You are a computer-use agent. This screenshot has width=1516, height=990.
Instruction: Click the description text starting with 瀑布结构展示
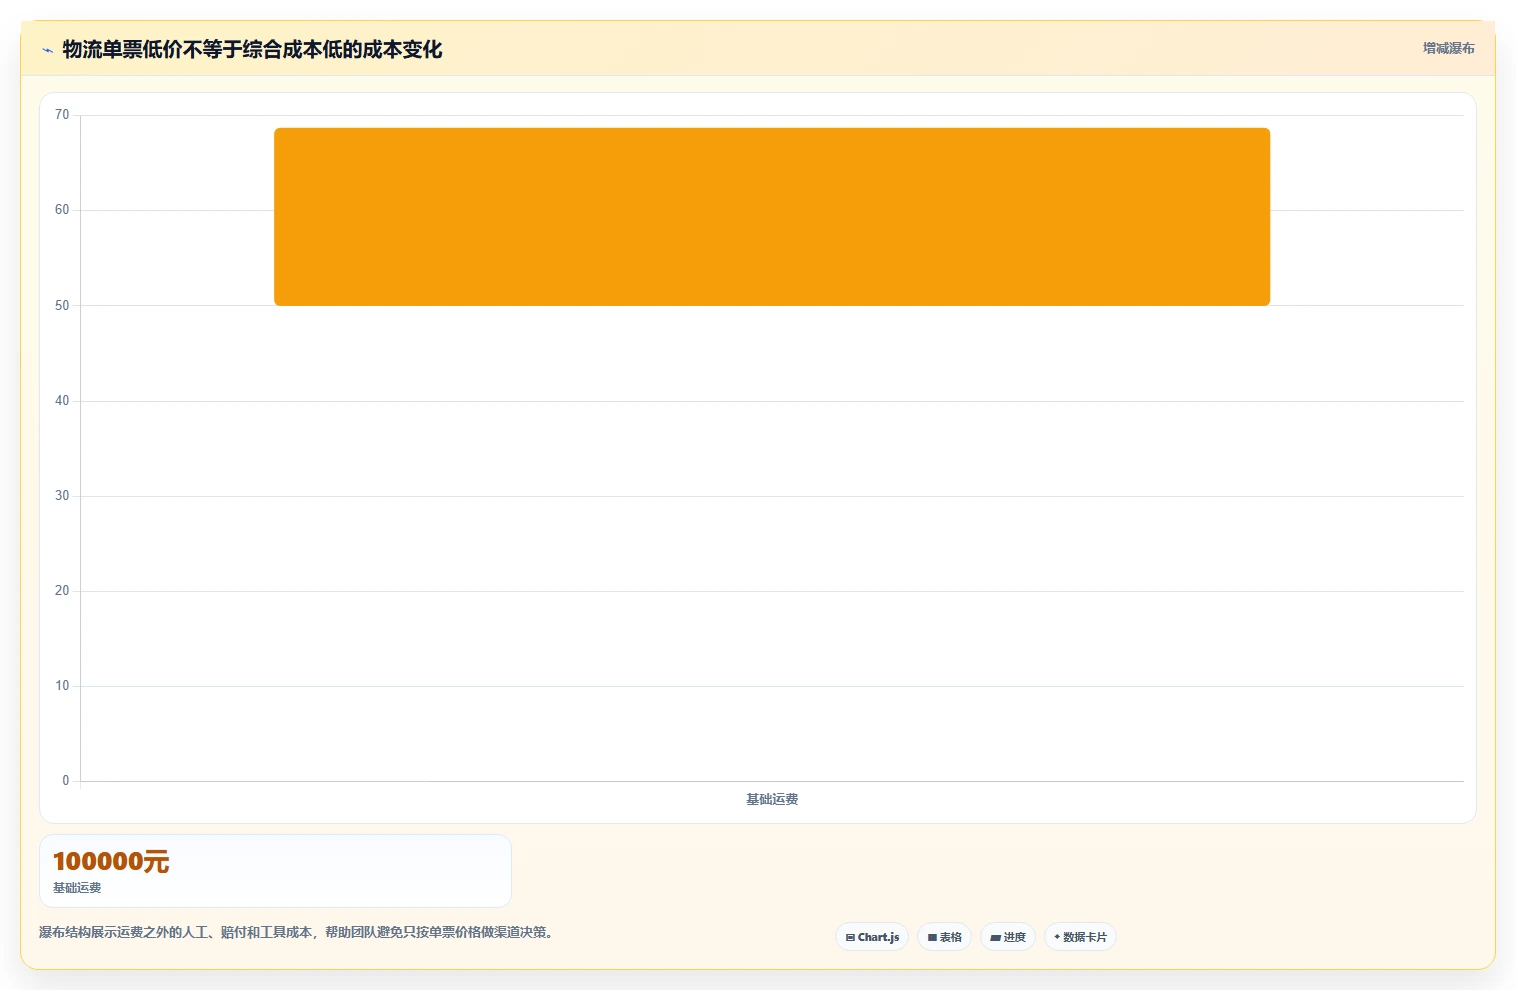coord(296,932)
